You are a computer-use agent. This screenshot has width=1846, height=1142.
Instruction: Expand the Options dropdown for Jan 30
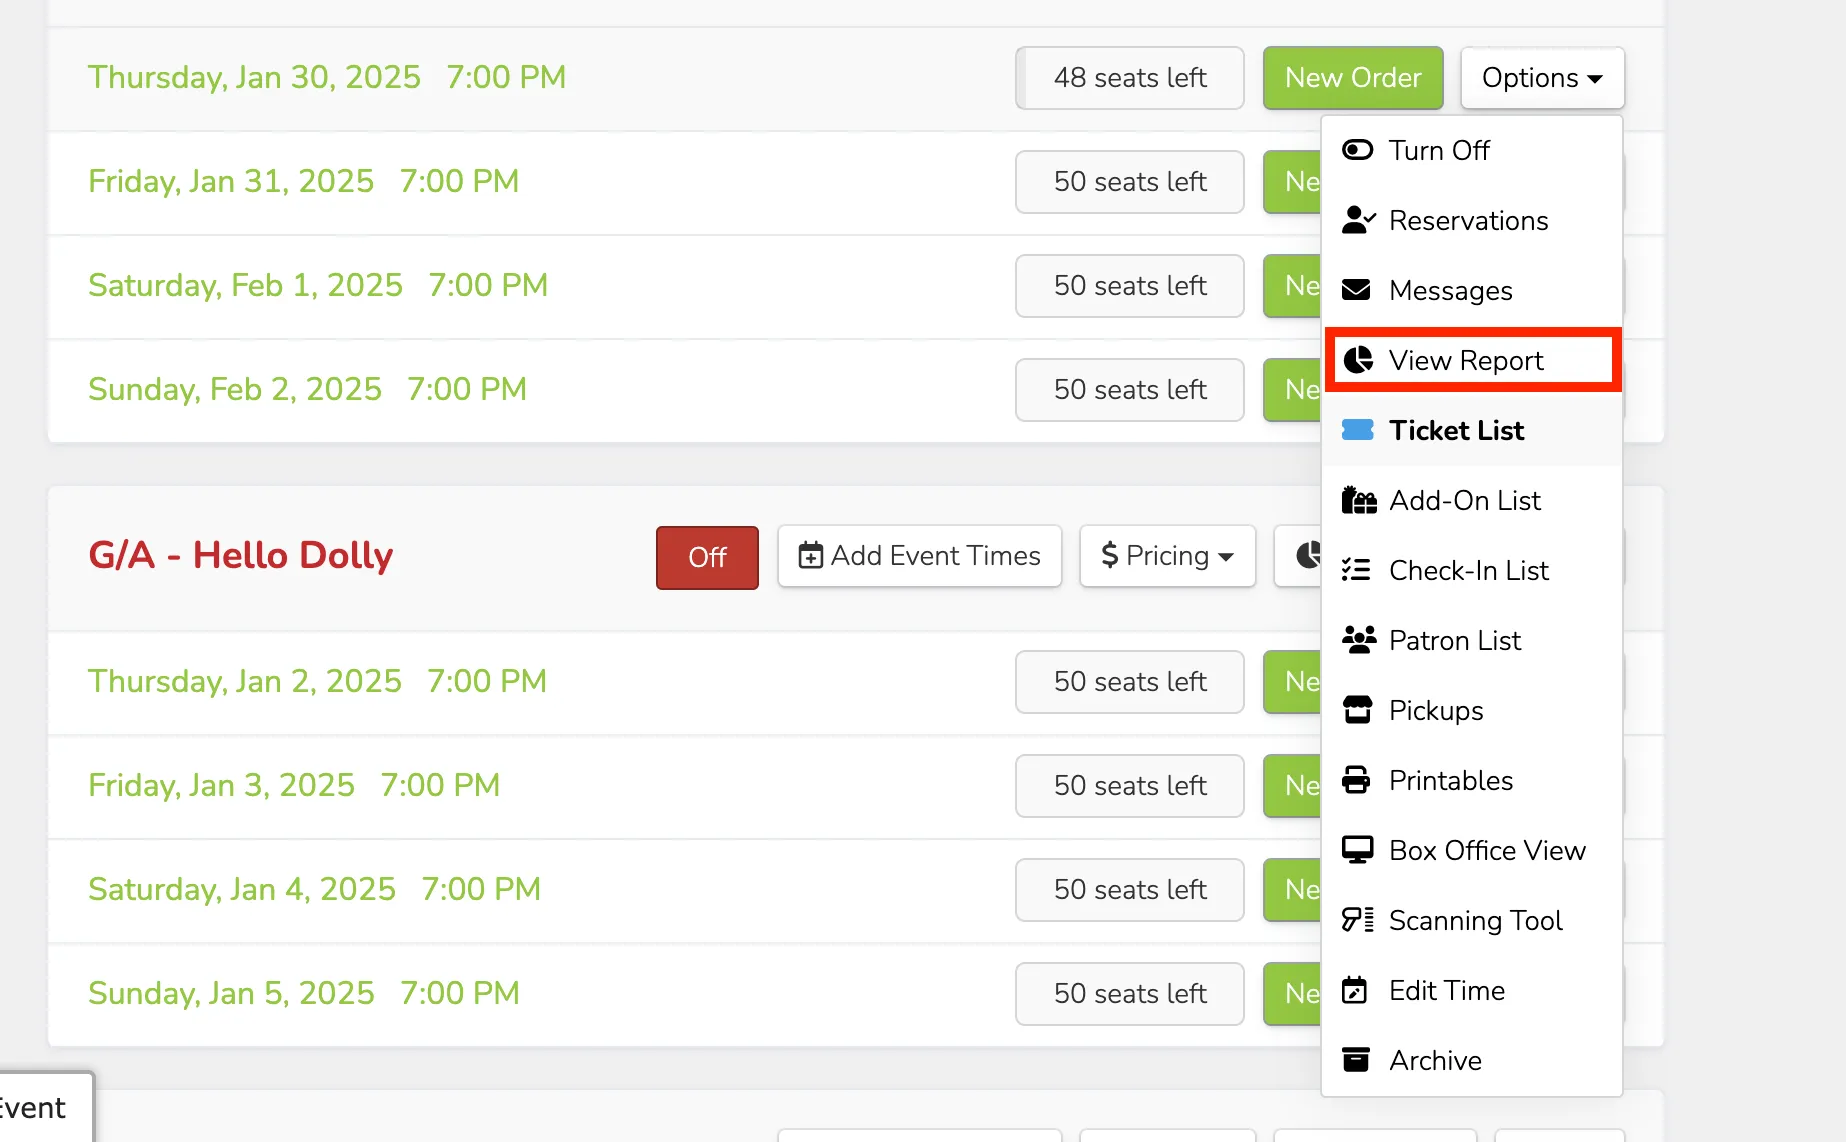tap(1542, 78)
